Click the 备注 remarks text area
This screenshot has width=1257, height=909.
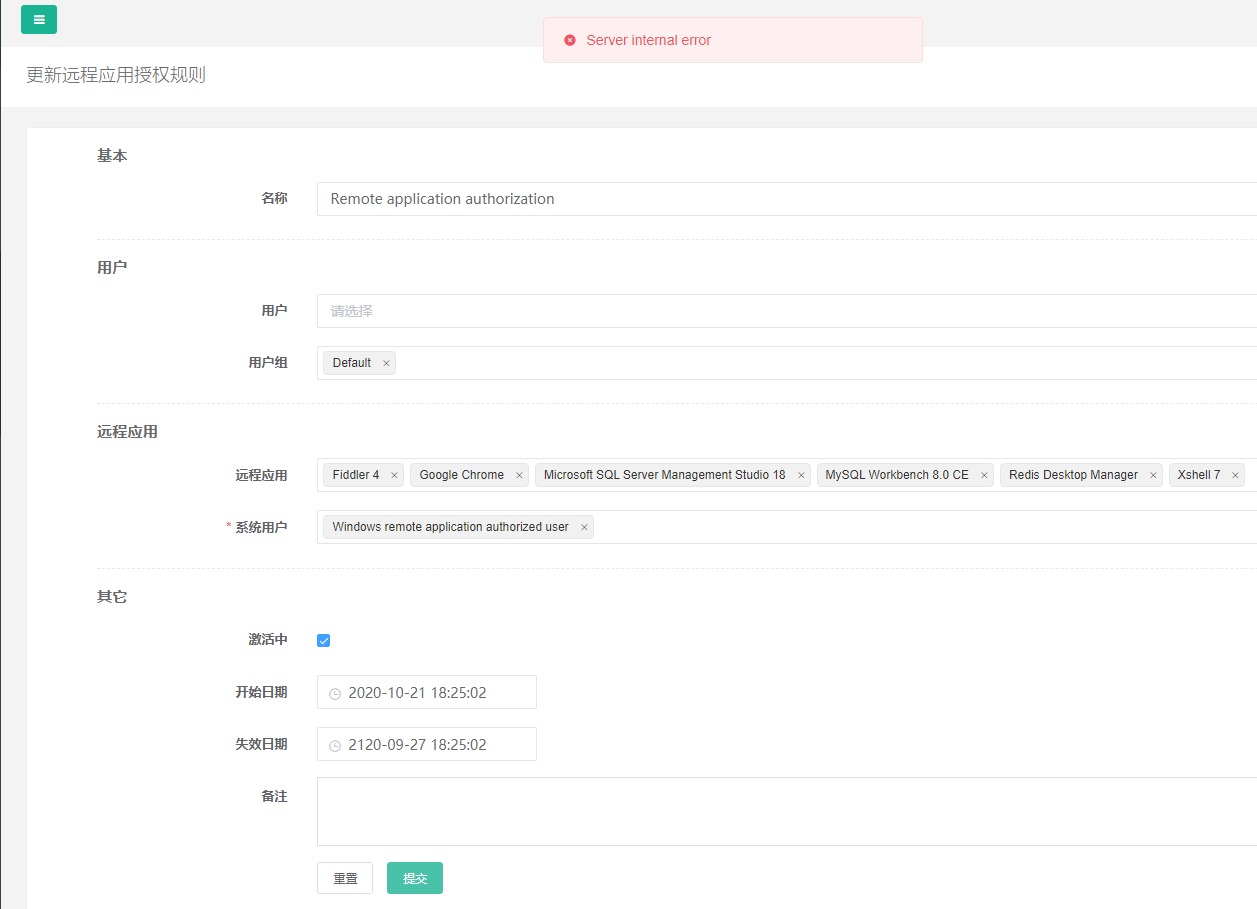pyautogui.click(x=700, y=810)
